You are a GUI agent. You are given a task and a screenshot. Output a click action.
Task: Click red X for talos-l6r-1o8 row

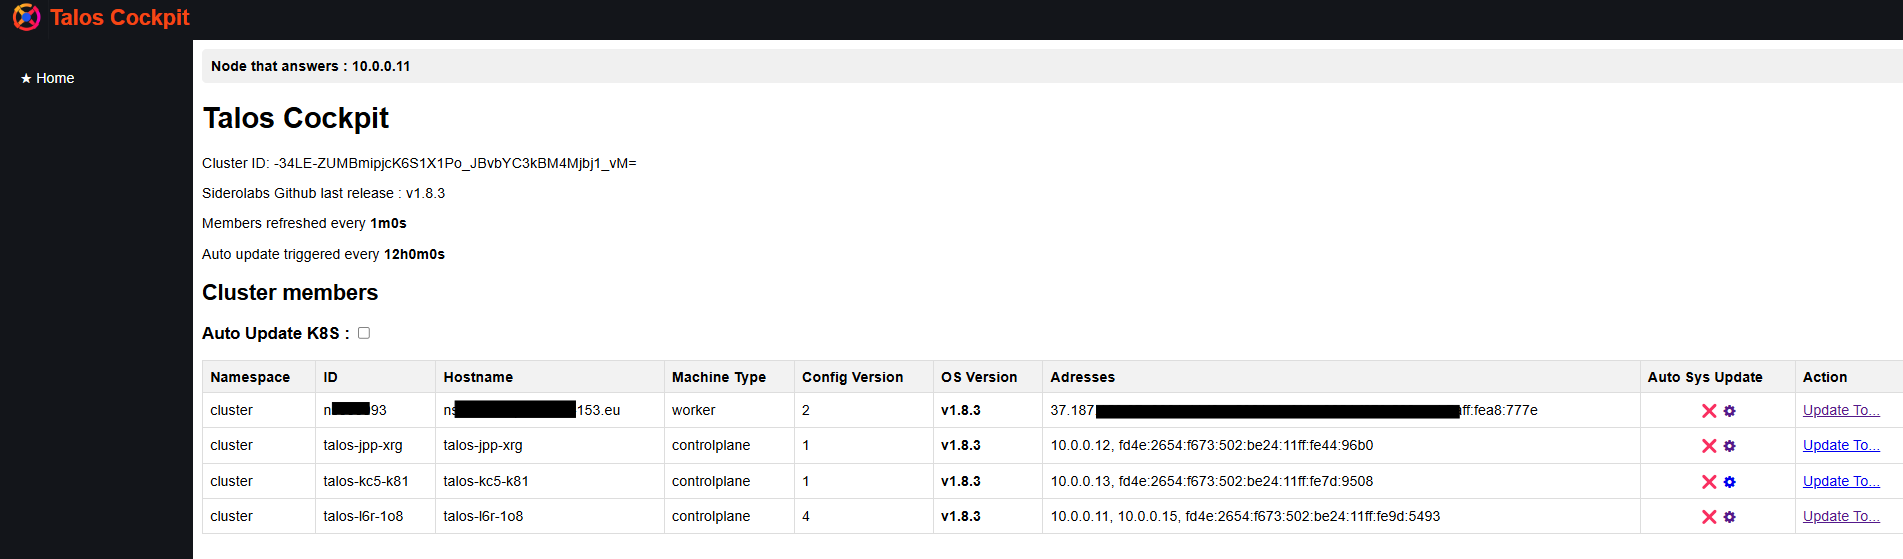tap(1709, 517)
